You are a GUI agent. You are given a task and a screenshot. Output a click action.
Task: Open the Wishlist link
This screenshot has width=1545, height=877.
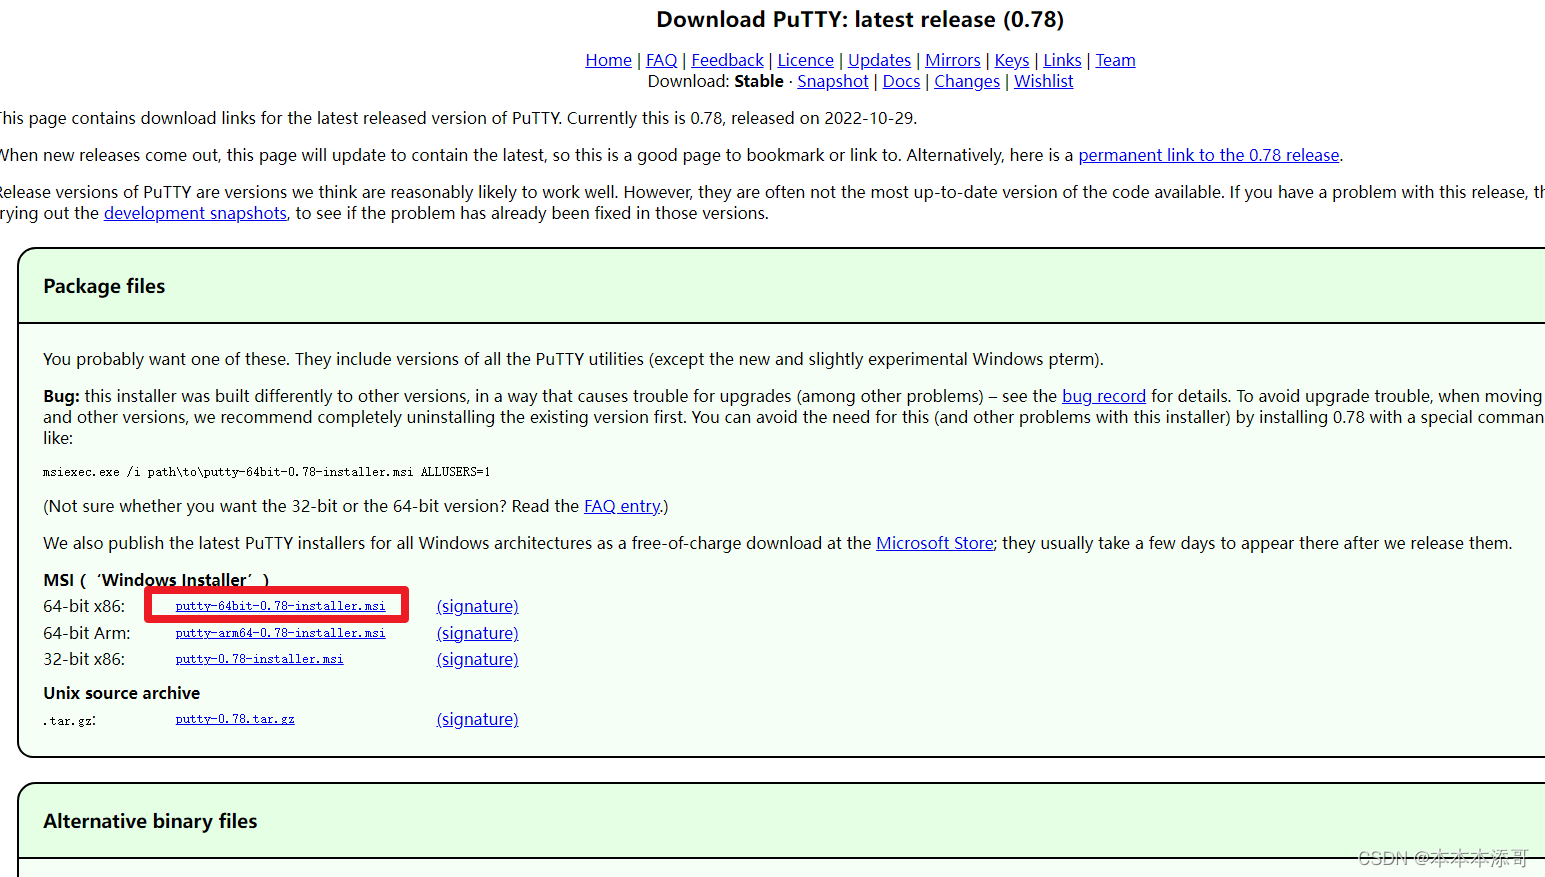[x=1043, y=81]
